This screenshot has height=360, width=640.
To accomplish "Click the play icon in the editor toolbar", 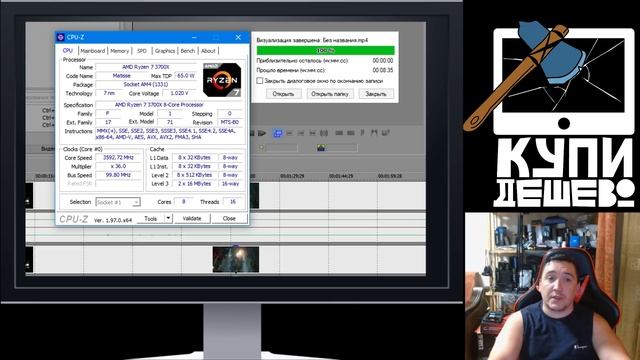I will [262, 133].
